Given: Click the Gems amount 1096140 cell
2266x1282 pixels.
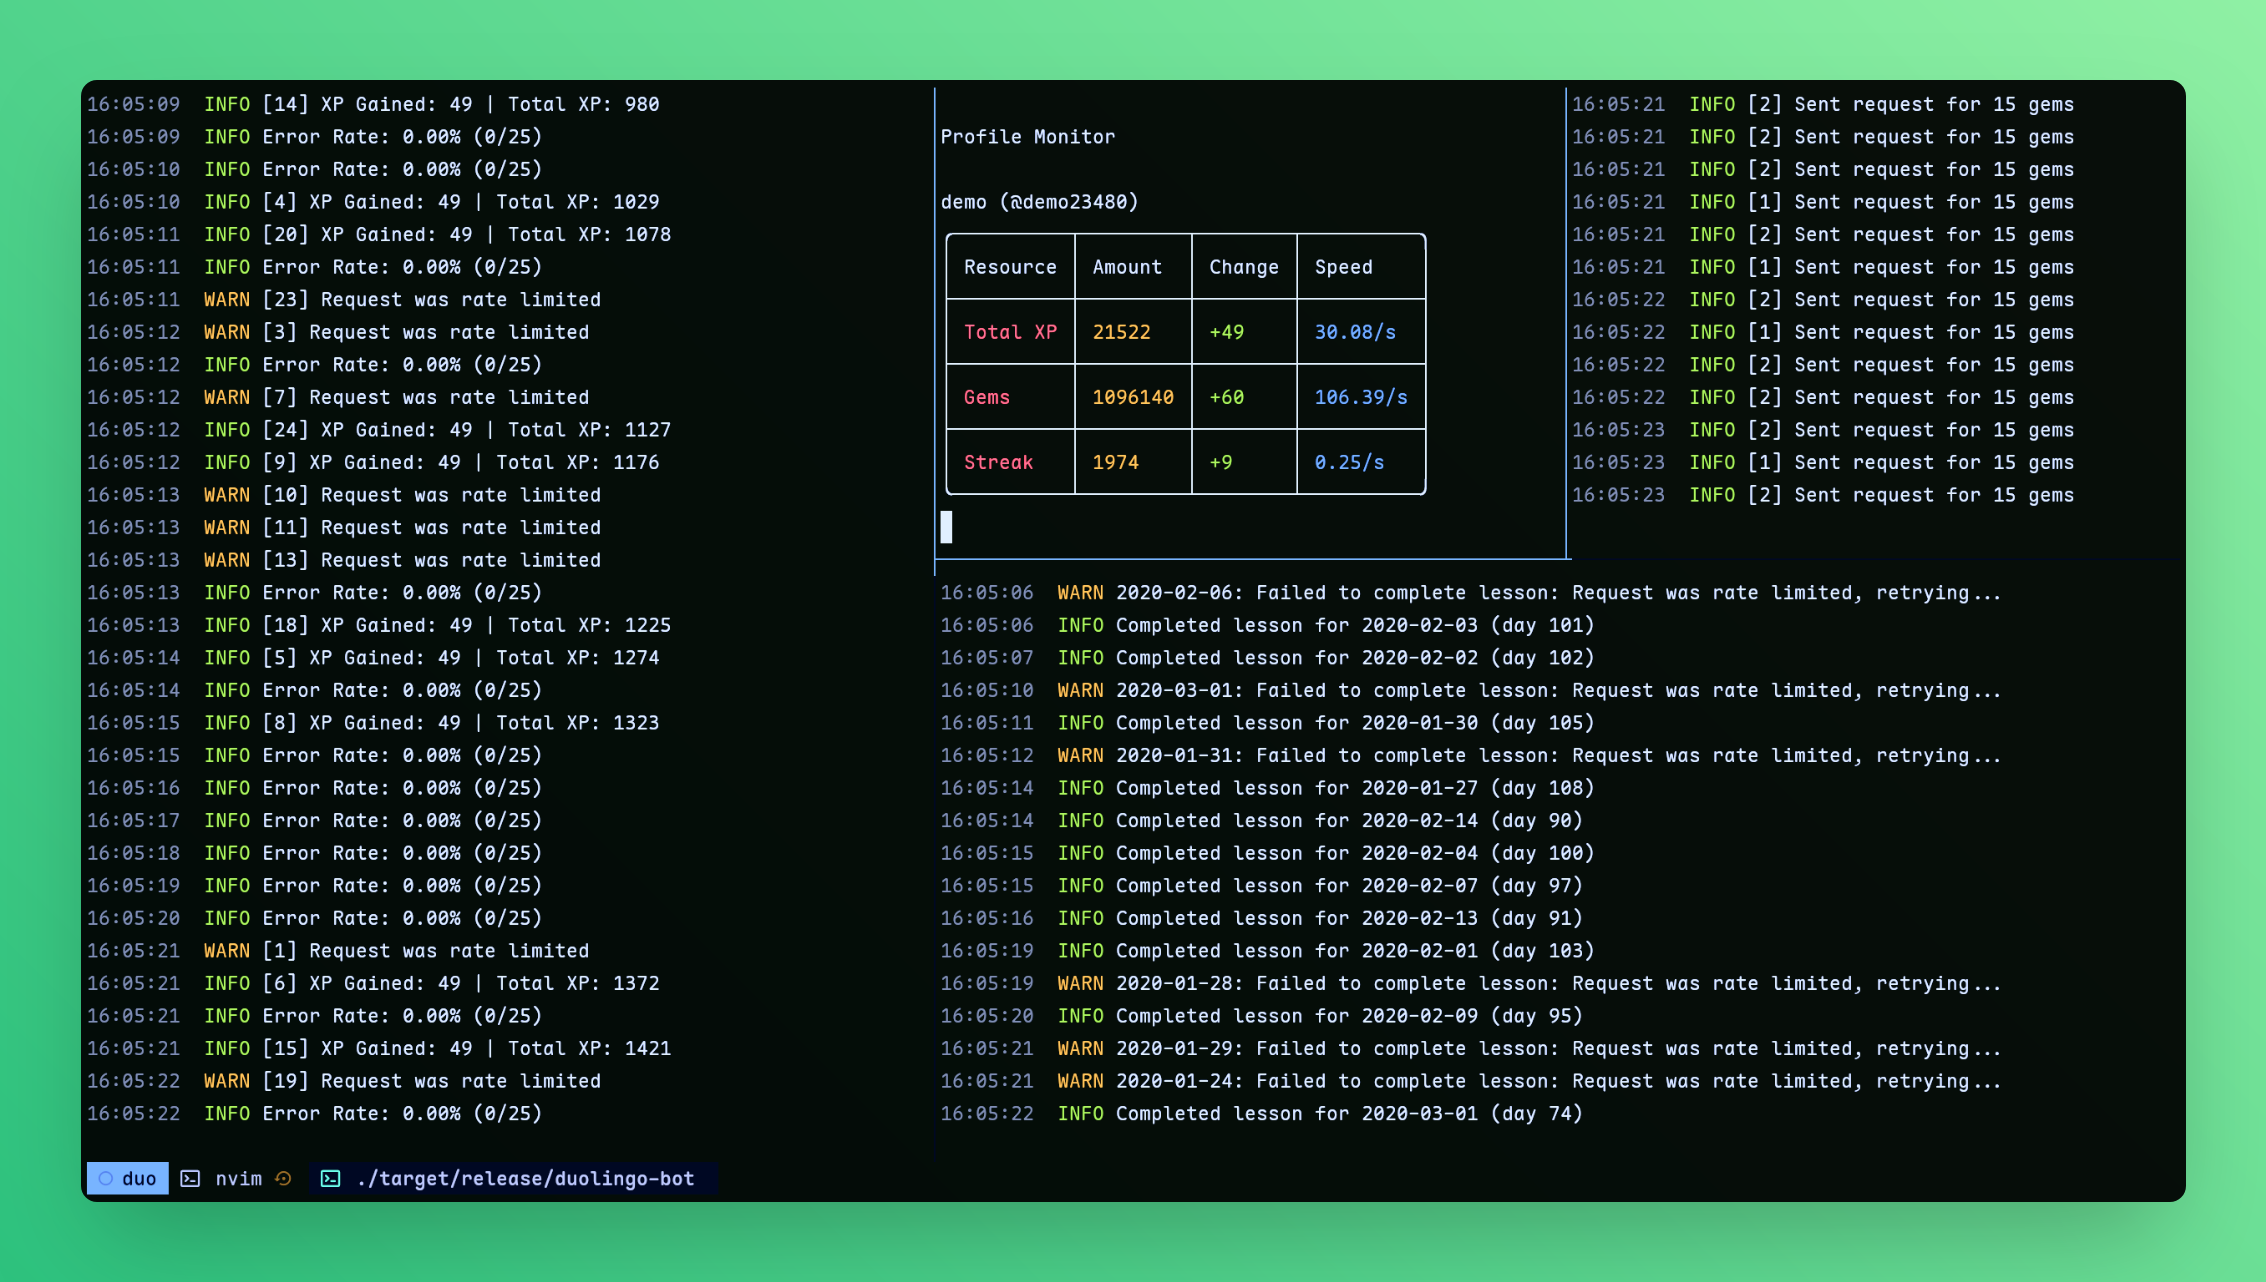Looking at the screenshot, I should tap(1133, 397).
